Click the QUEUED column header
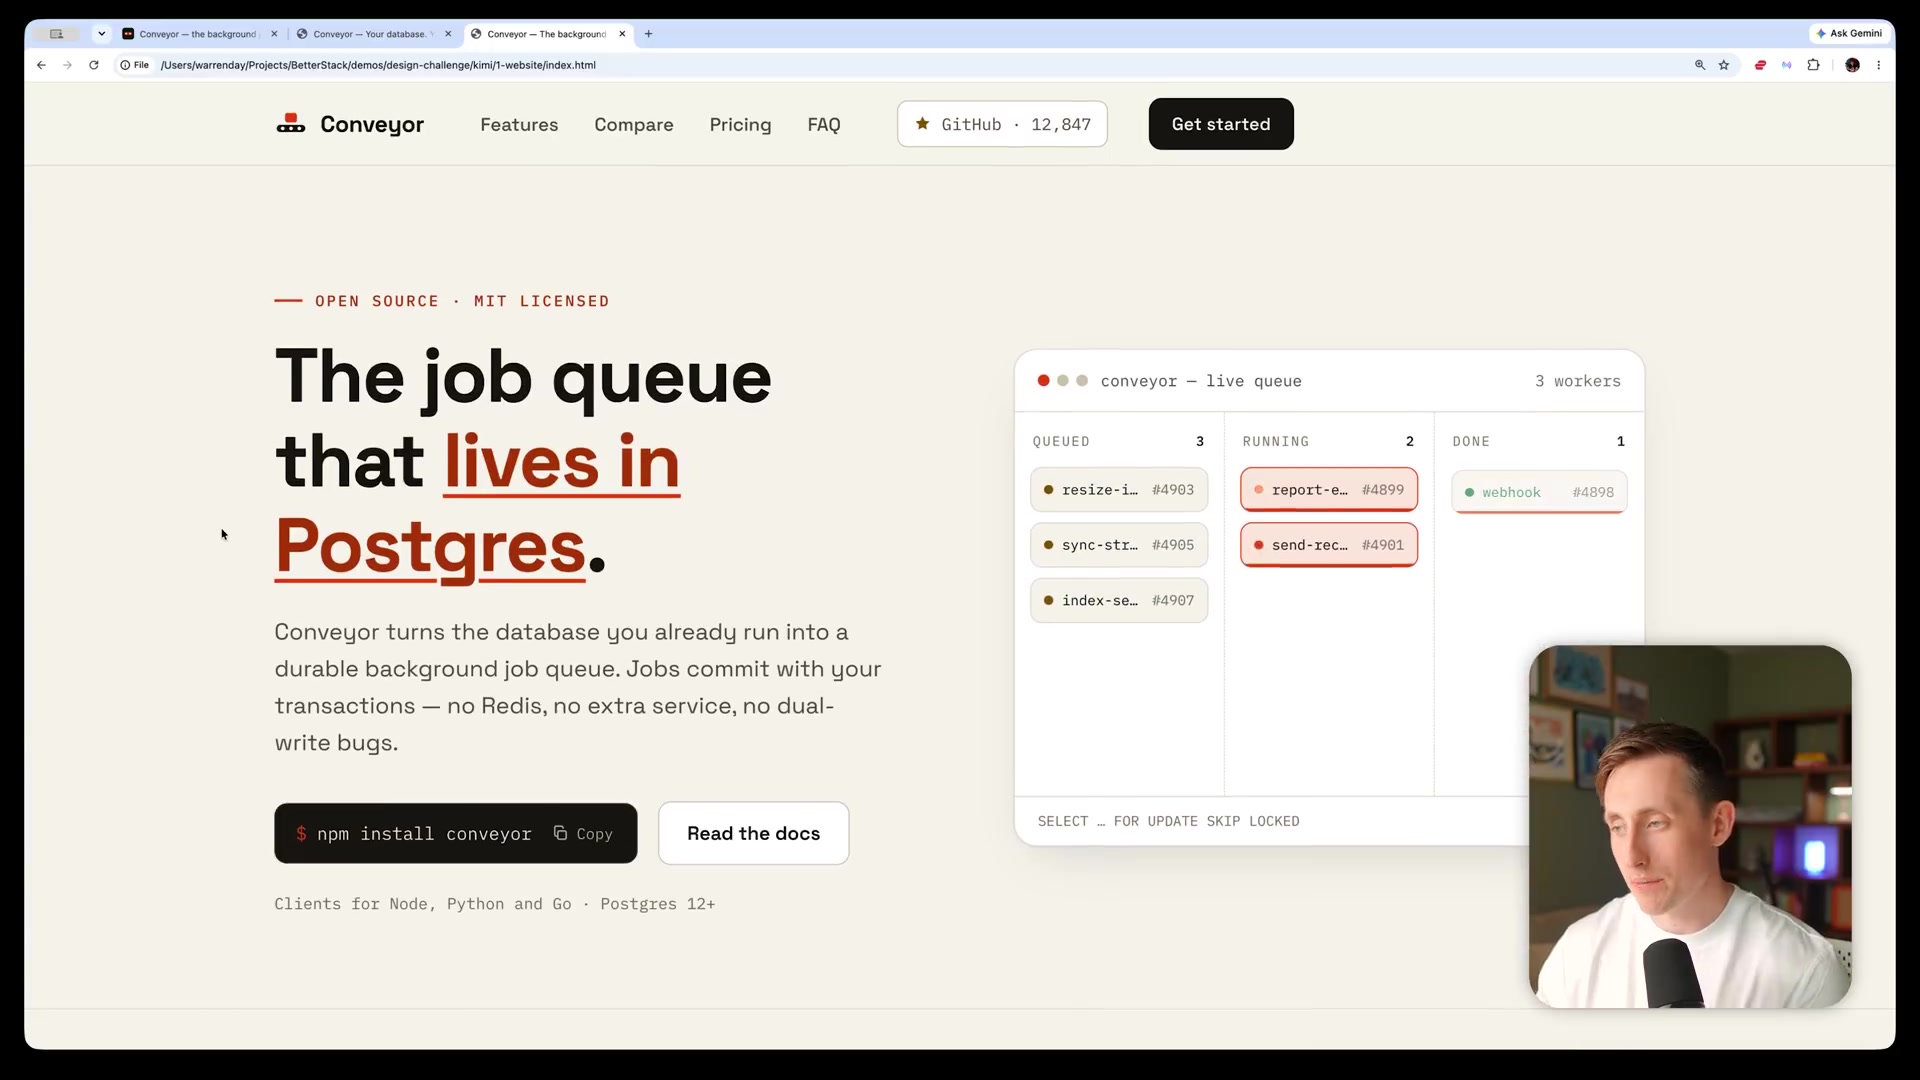This screenshot has height=1080, width=1920. point(1061,441)
